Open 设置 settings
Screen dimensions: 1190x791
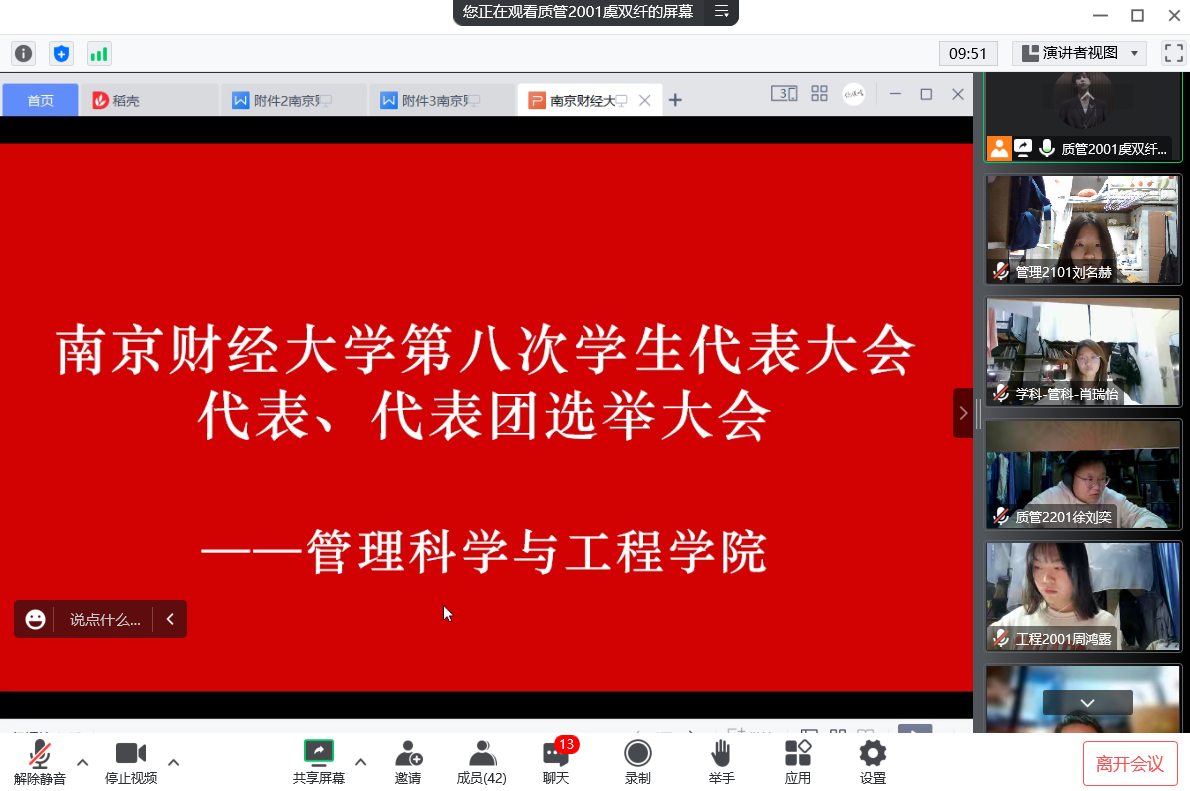click(872, 762)
